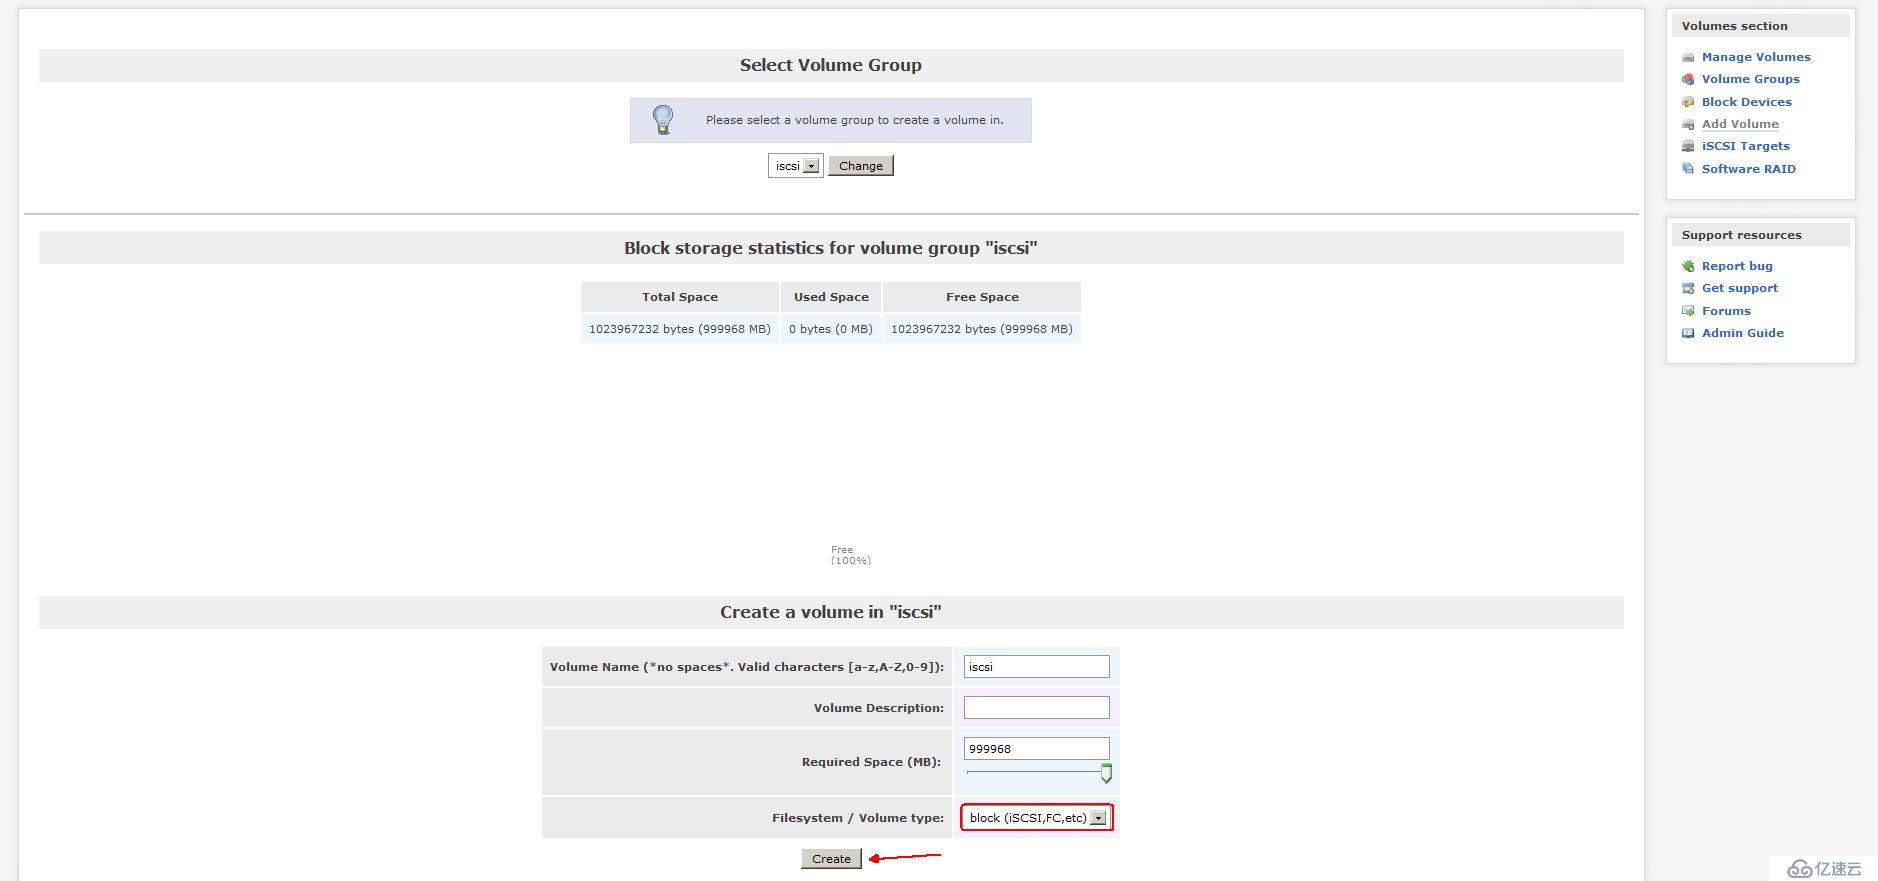Click the Total Space value 1023967232 bytes
The height and width of the screenshot is (881, 1878).
tap(680, 329)
